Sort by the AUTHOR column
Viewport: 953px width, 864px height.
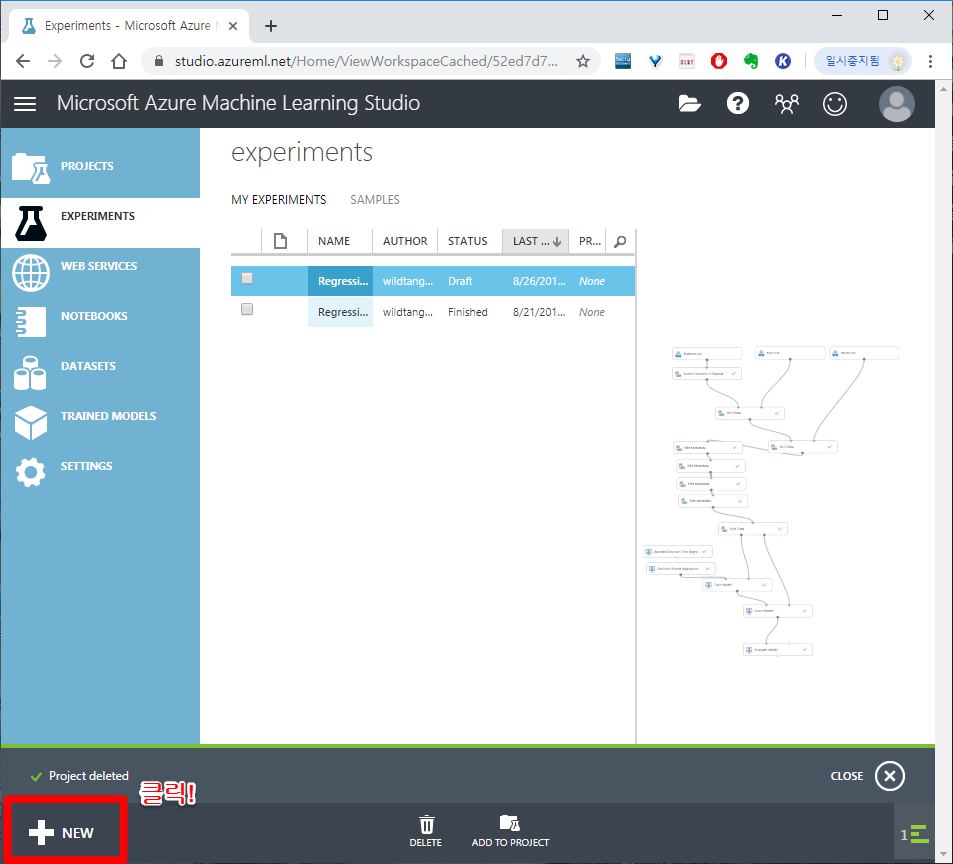tap(405, 241)
